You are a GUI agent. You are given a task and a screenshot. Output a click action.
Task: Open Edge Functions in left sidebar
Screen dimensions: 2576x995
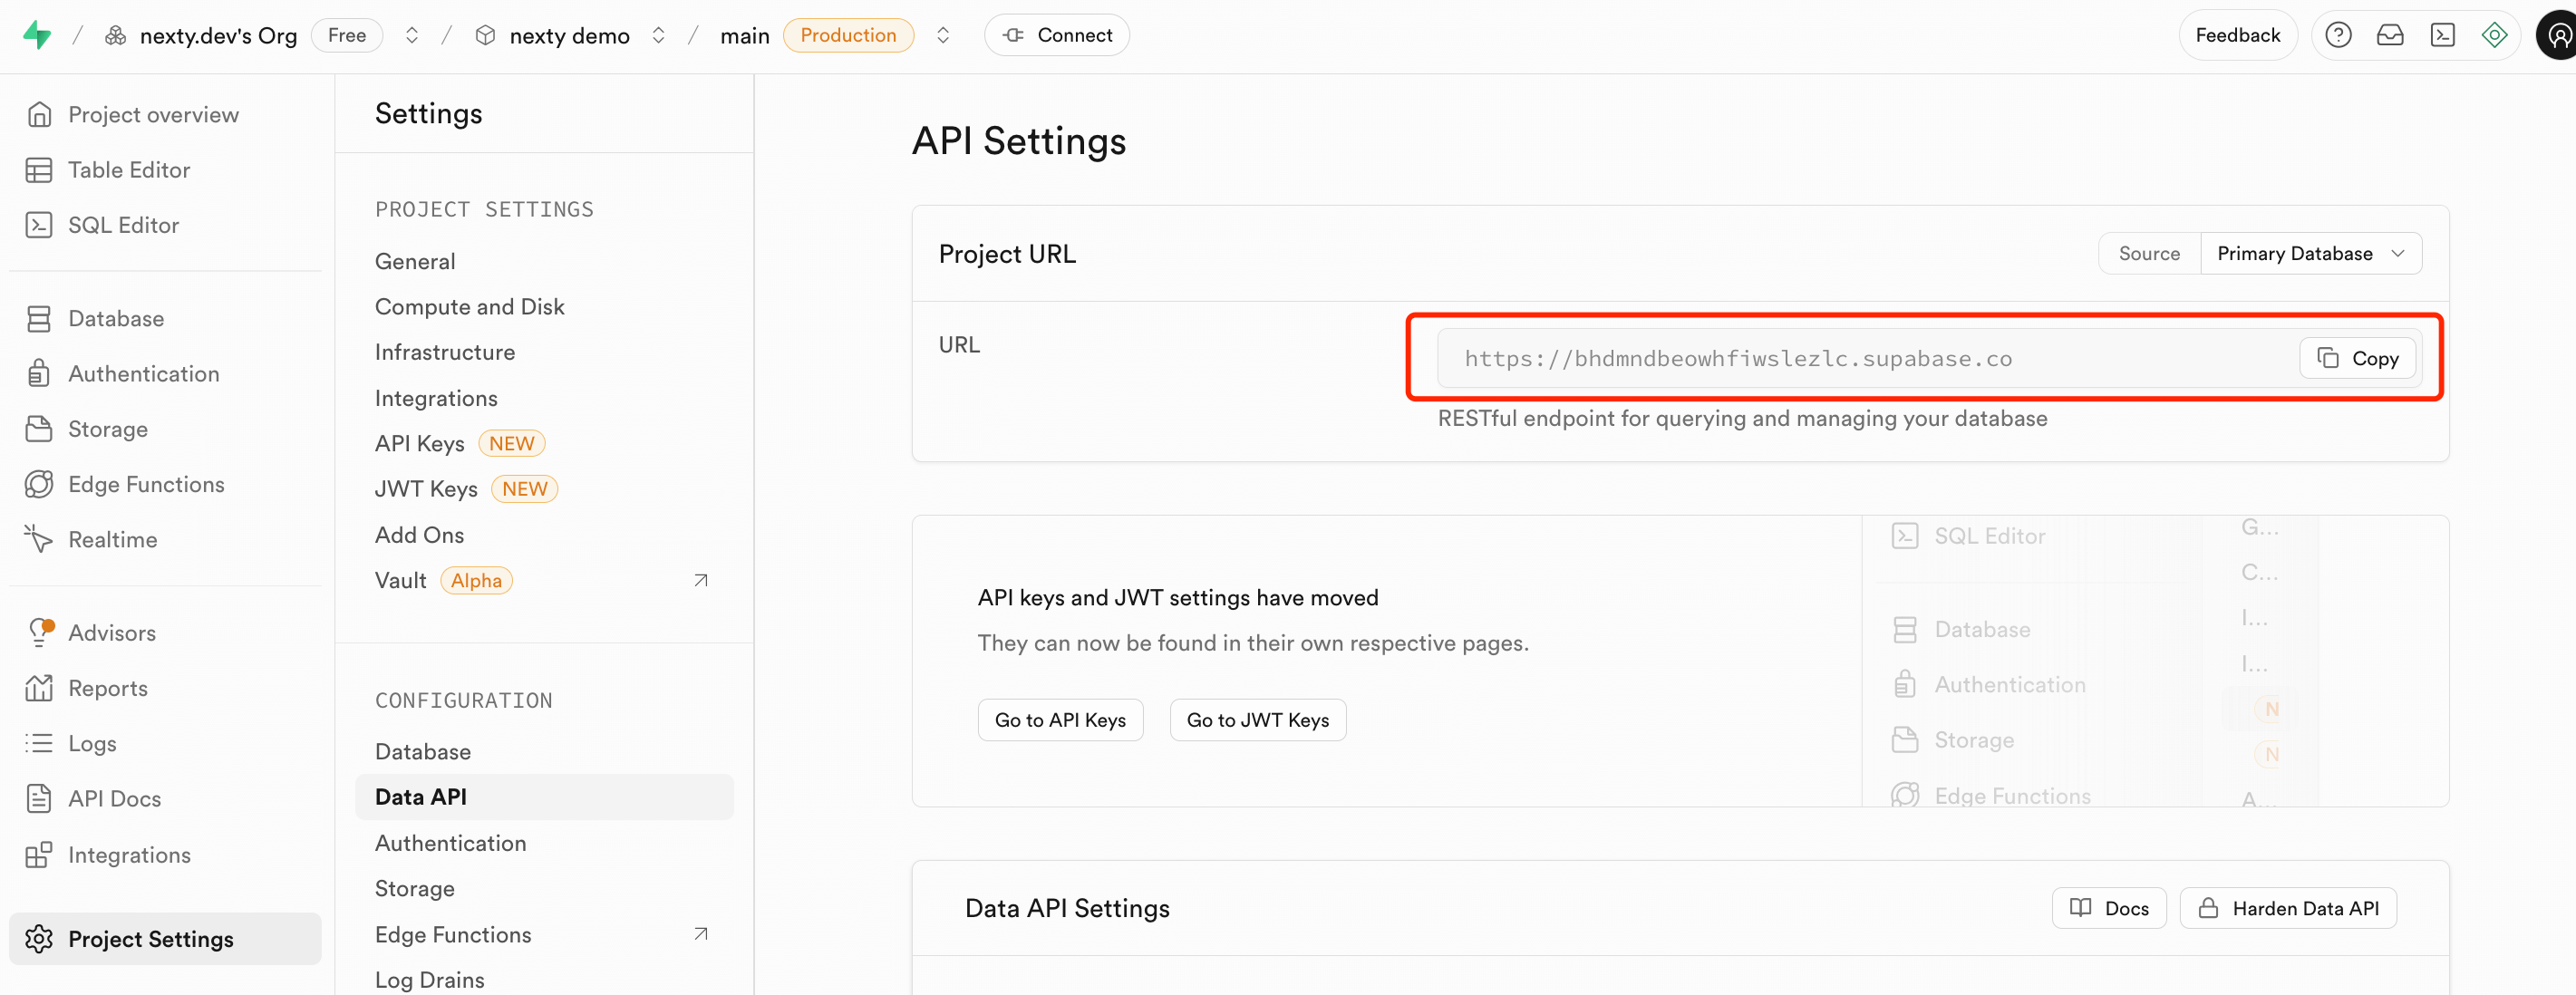[x=146, y=484]
